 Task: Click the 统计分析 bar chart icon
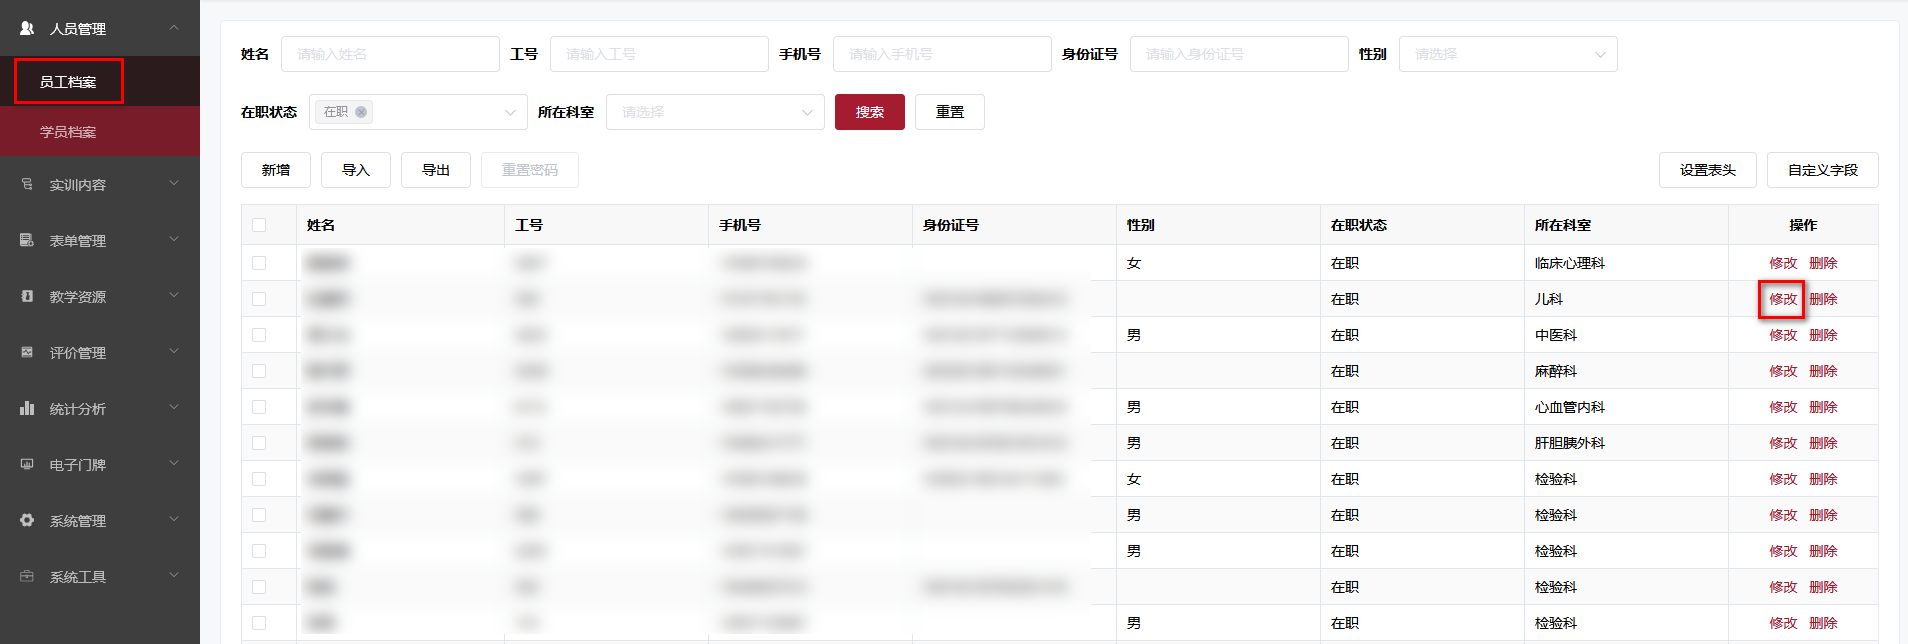coord(27,408)
